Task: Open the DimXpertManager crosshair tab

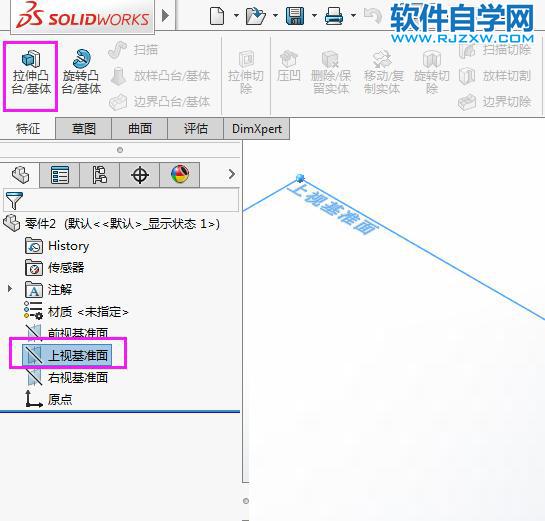Action: click(140, 175)
